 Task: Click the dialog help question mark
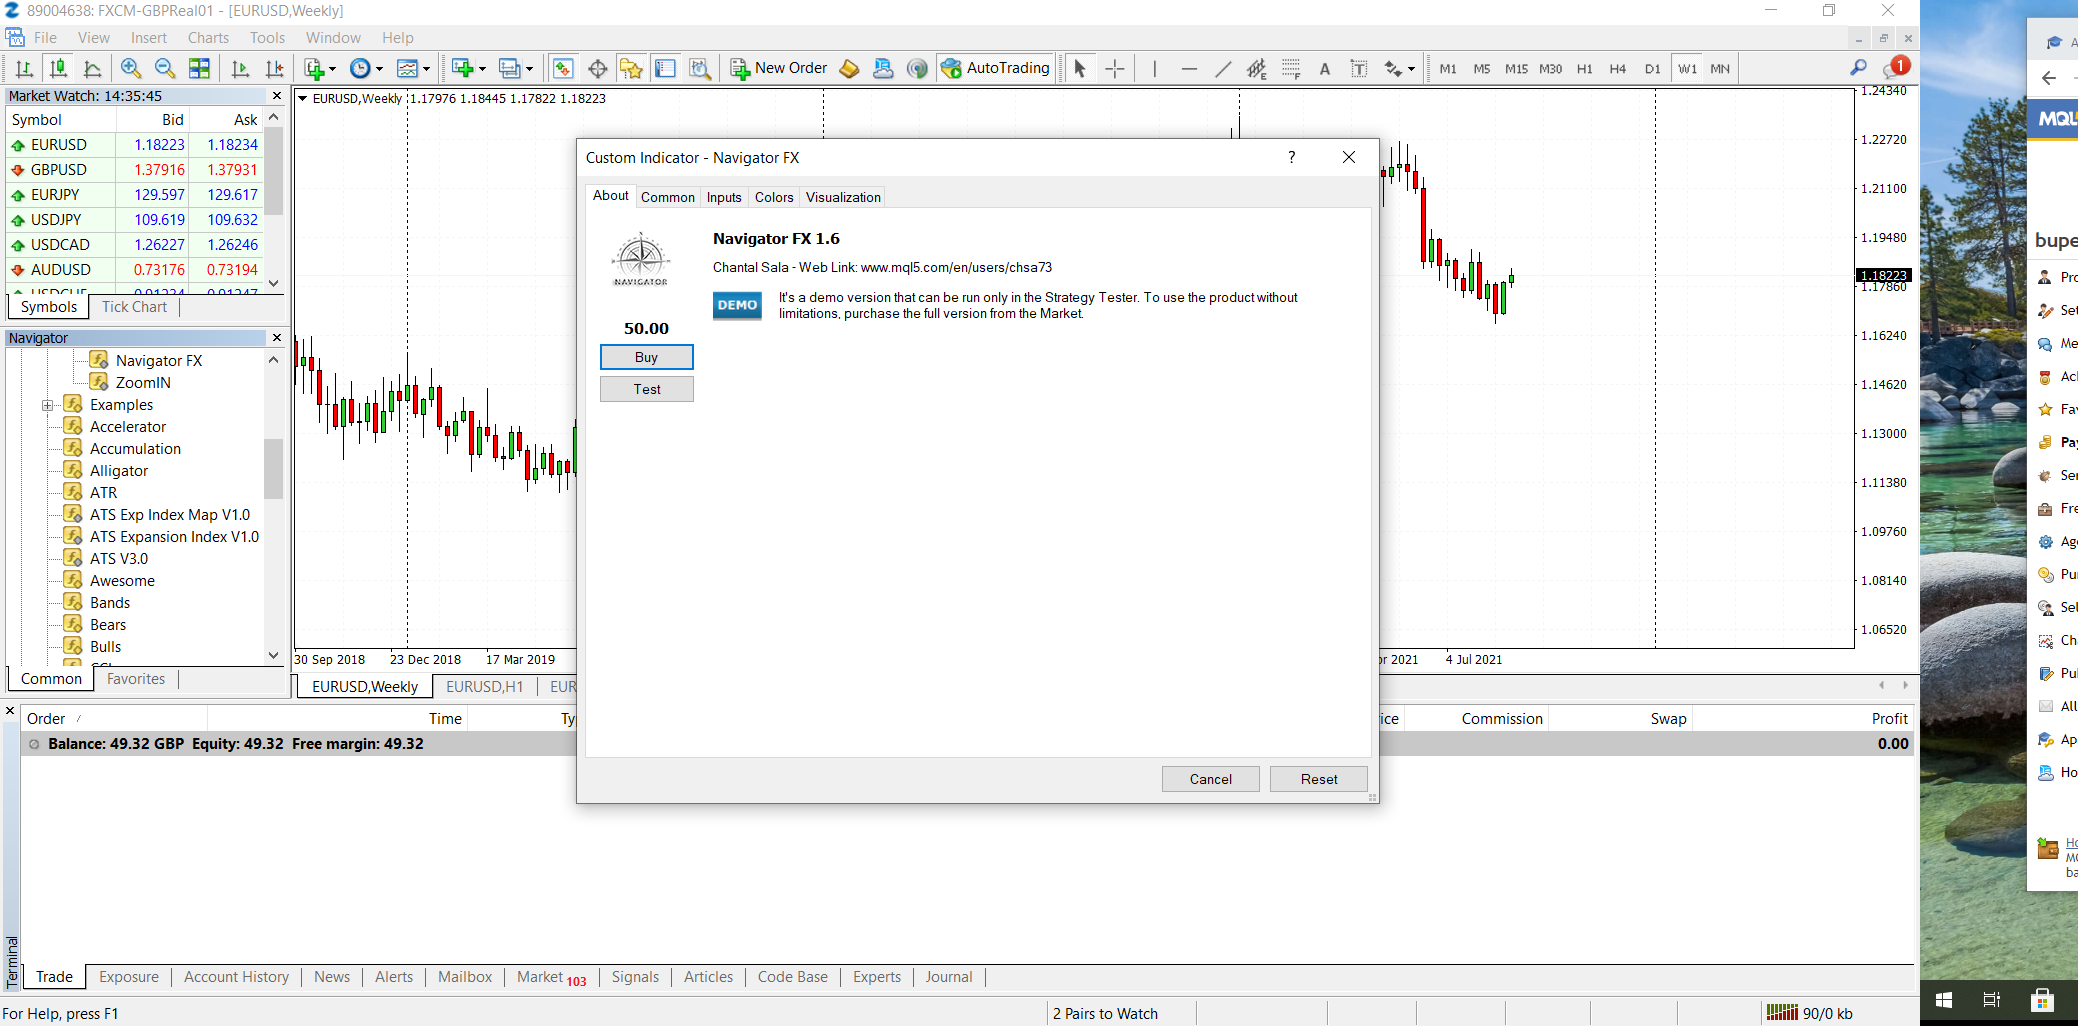[x=1292, y=157]
